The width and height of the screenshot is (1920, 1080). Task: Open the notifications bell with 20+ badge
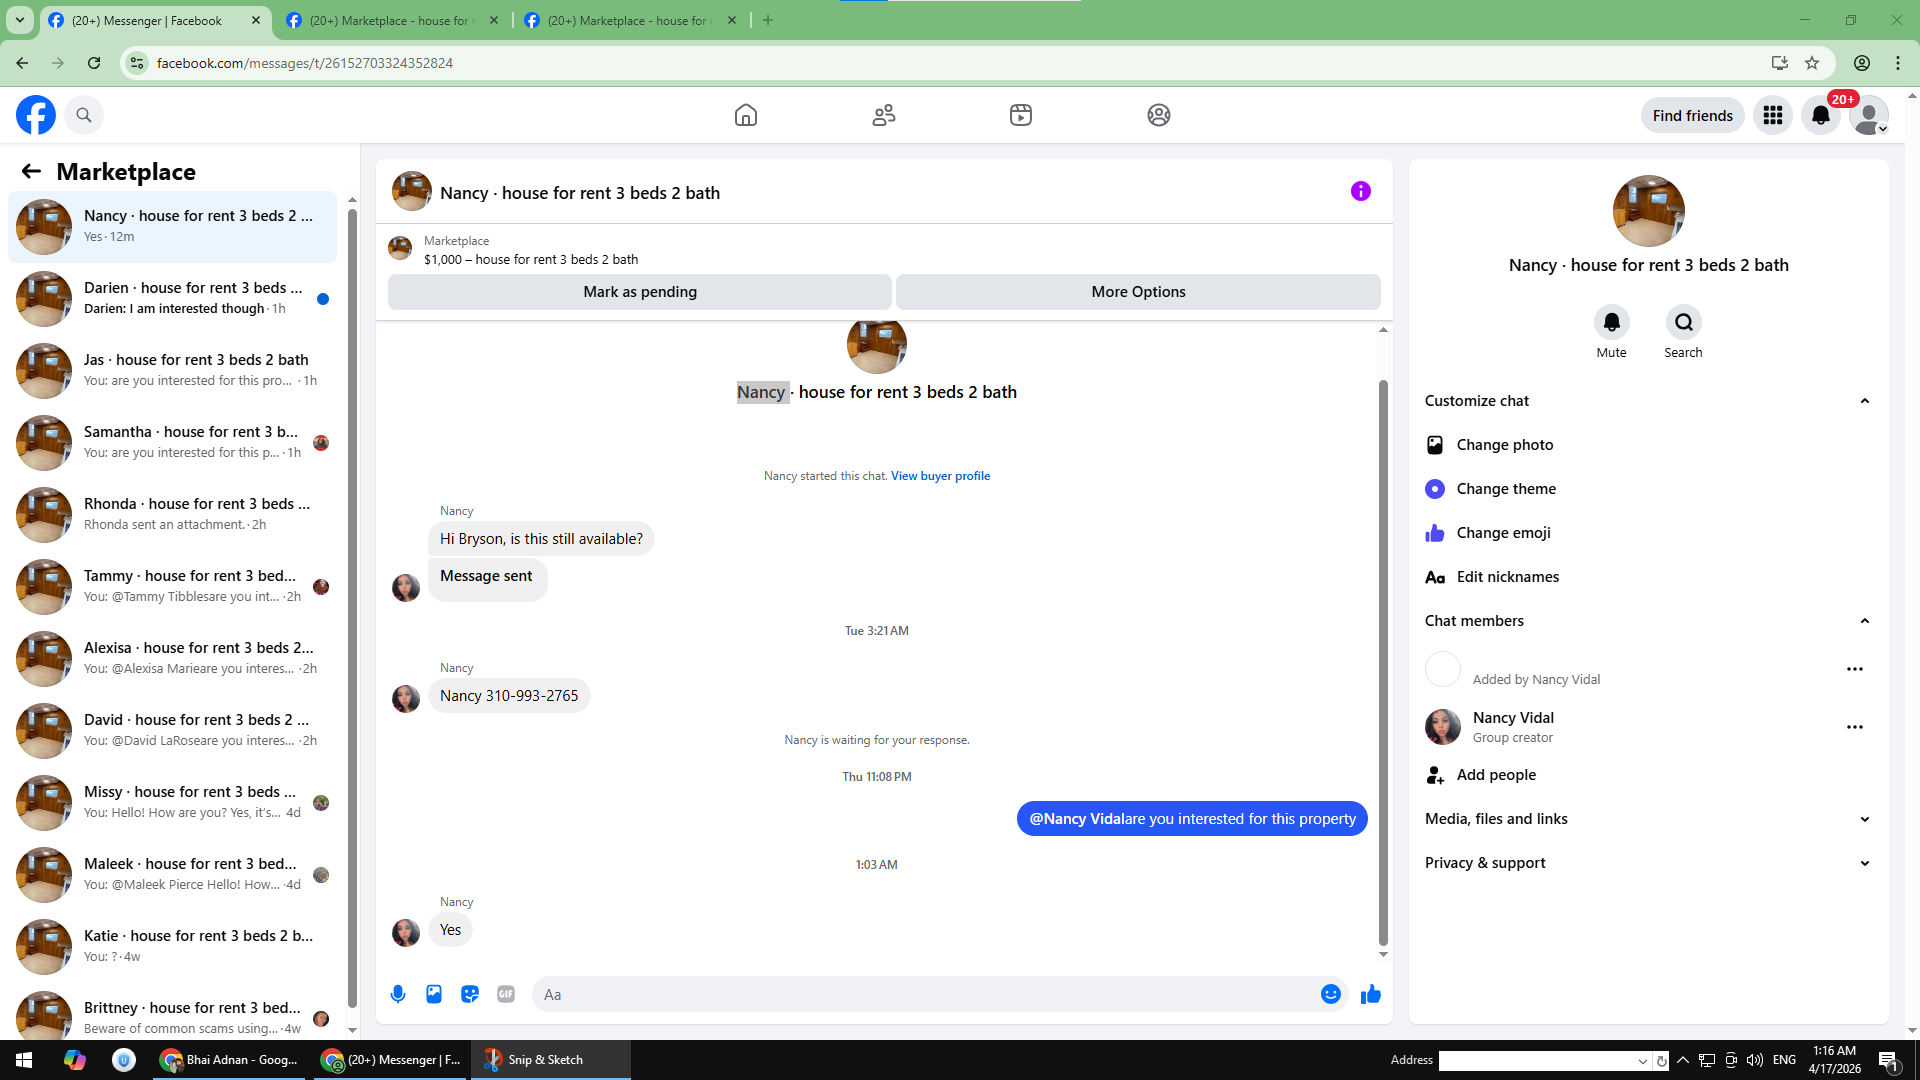click(1821, 115)
